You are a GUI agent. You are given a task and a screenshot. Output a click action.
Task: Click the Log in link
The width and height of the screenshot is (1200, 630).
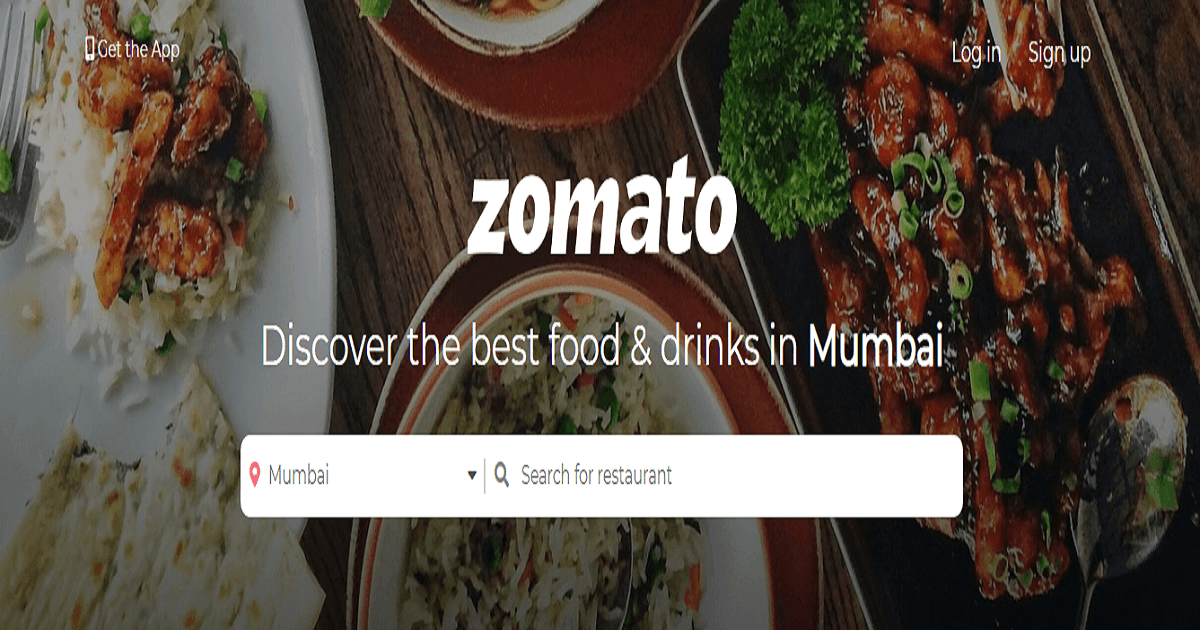click(x=976, y=53)
